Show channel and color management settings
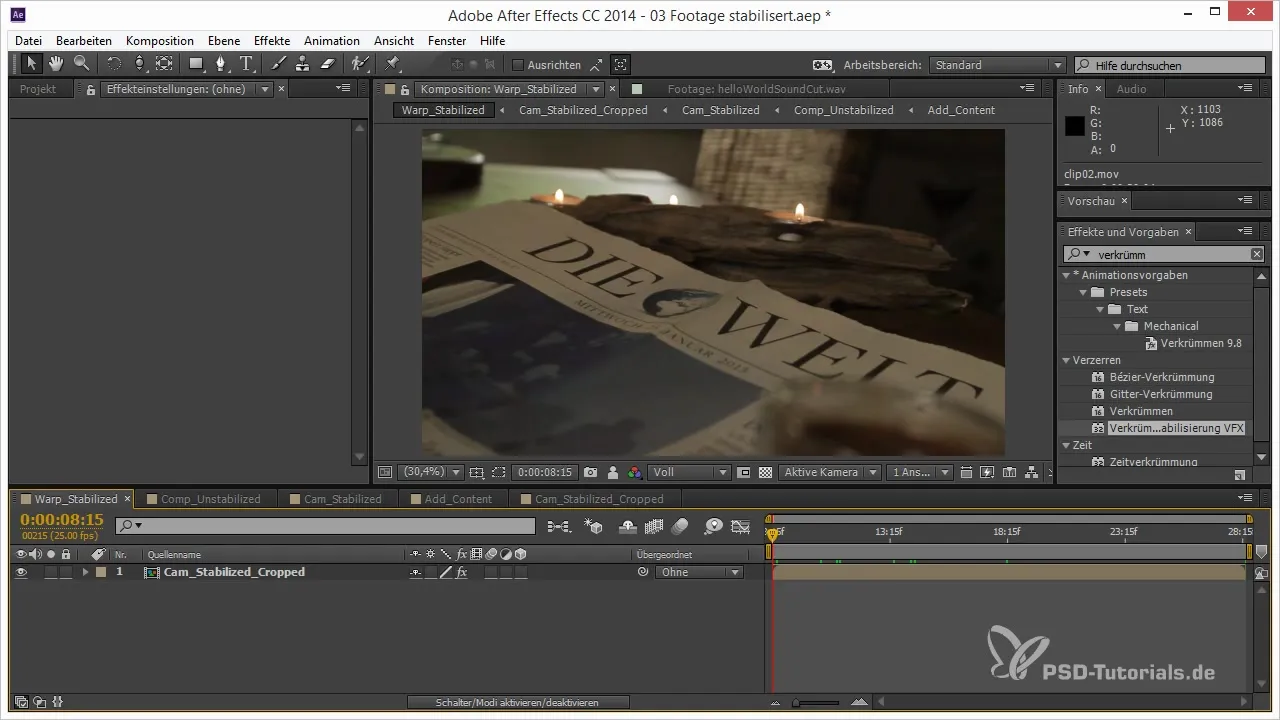 pyautogui.click(x=635, y=472)
